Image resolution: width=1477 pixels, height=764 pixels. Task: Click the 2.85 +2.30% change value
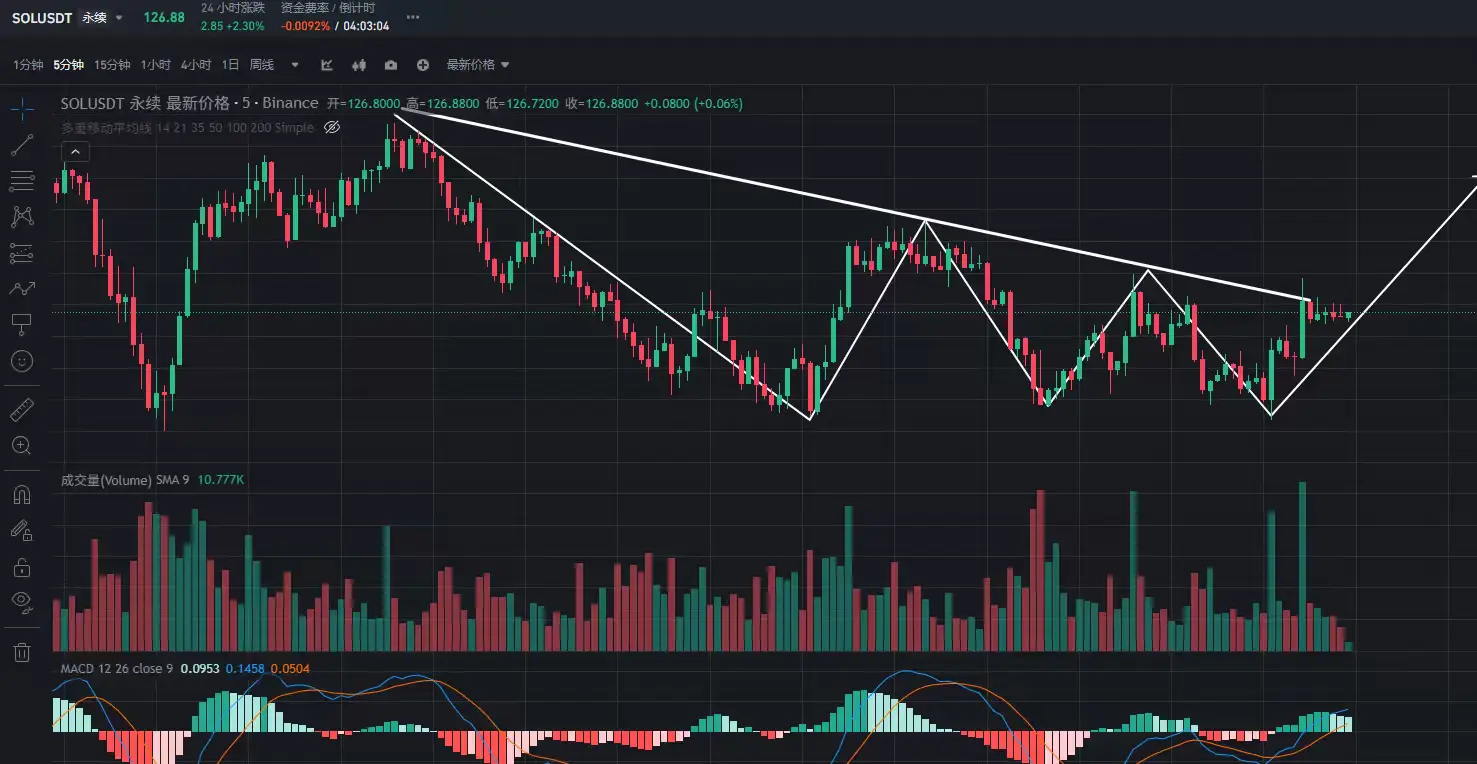(x=233, y=26)
